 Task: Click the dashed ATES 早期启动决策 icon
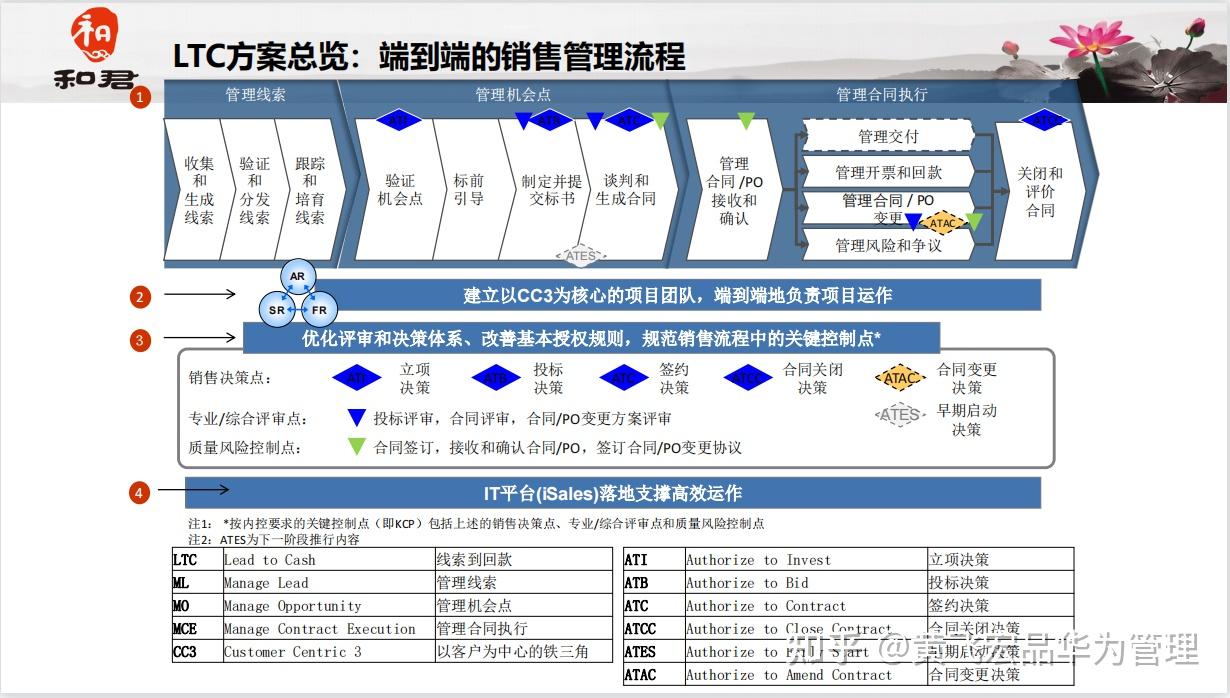(899, 415)
